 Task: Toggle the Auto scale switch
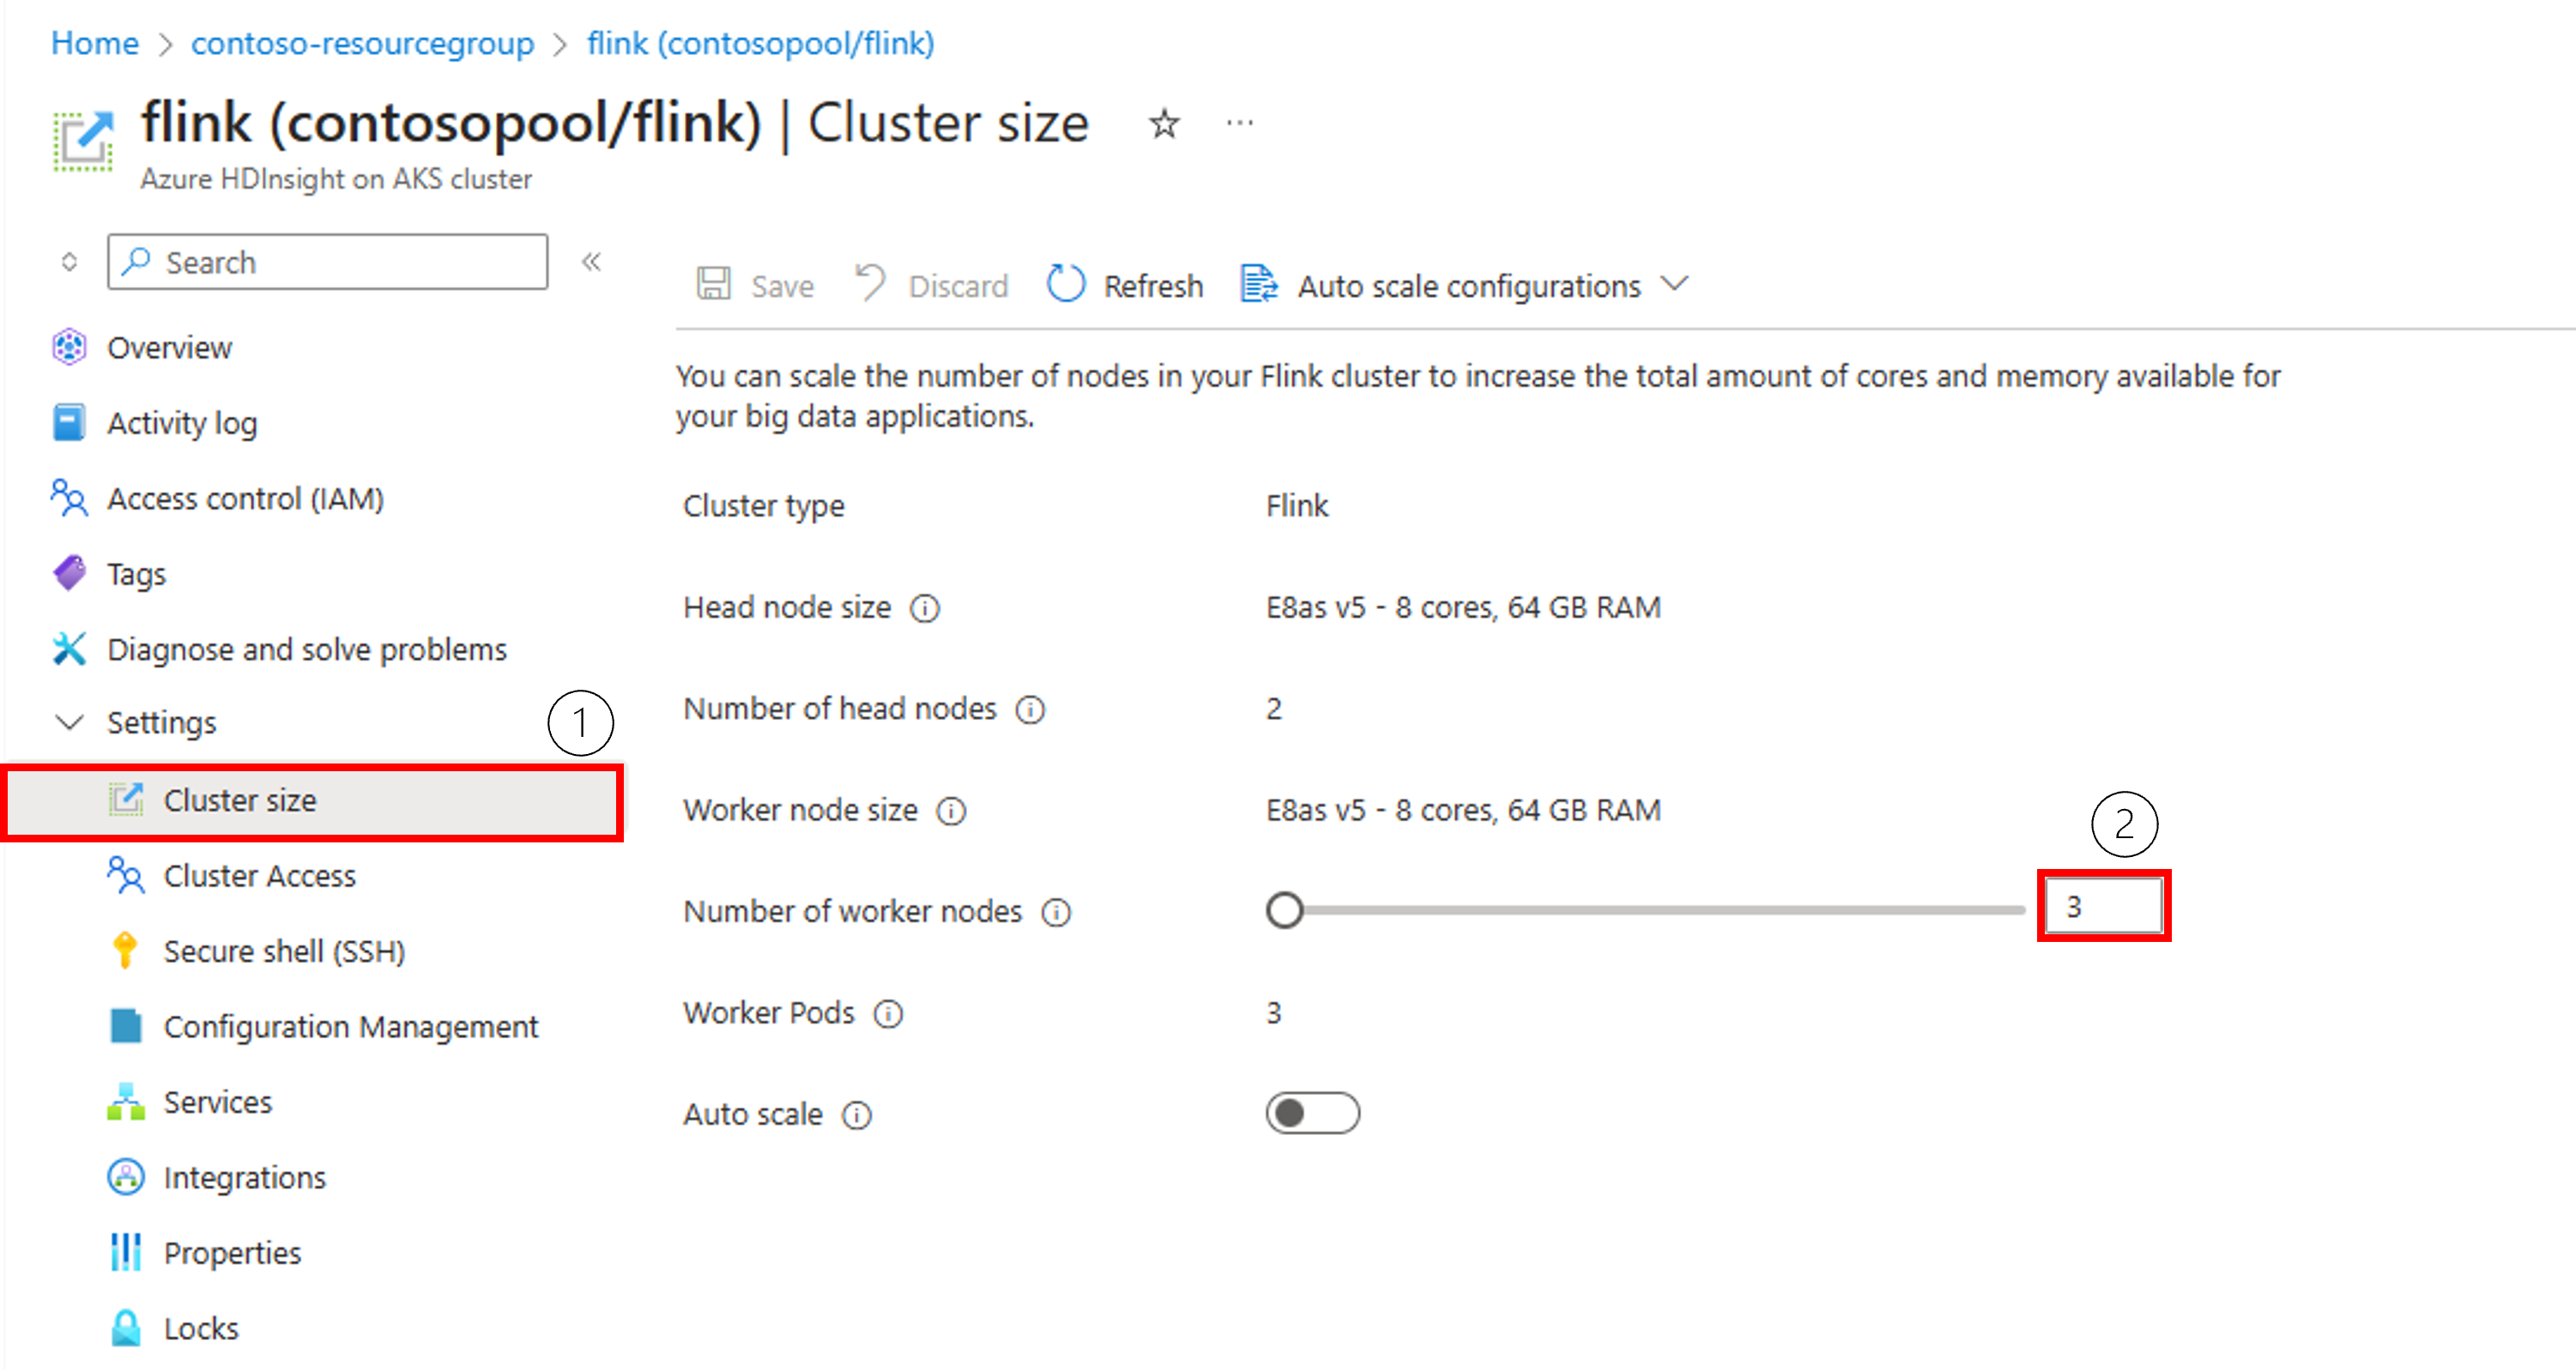[x=1312, y=1113]
